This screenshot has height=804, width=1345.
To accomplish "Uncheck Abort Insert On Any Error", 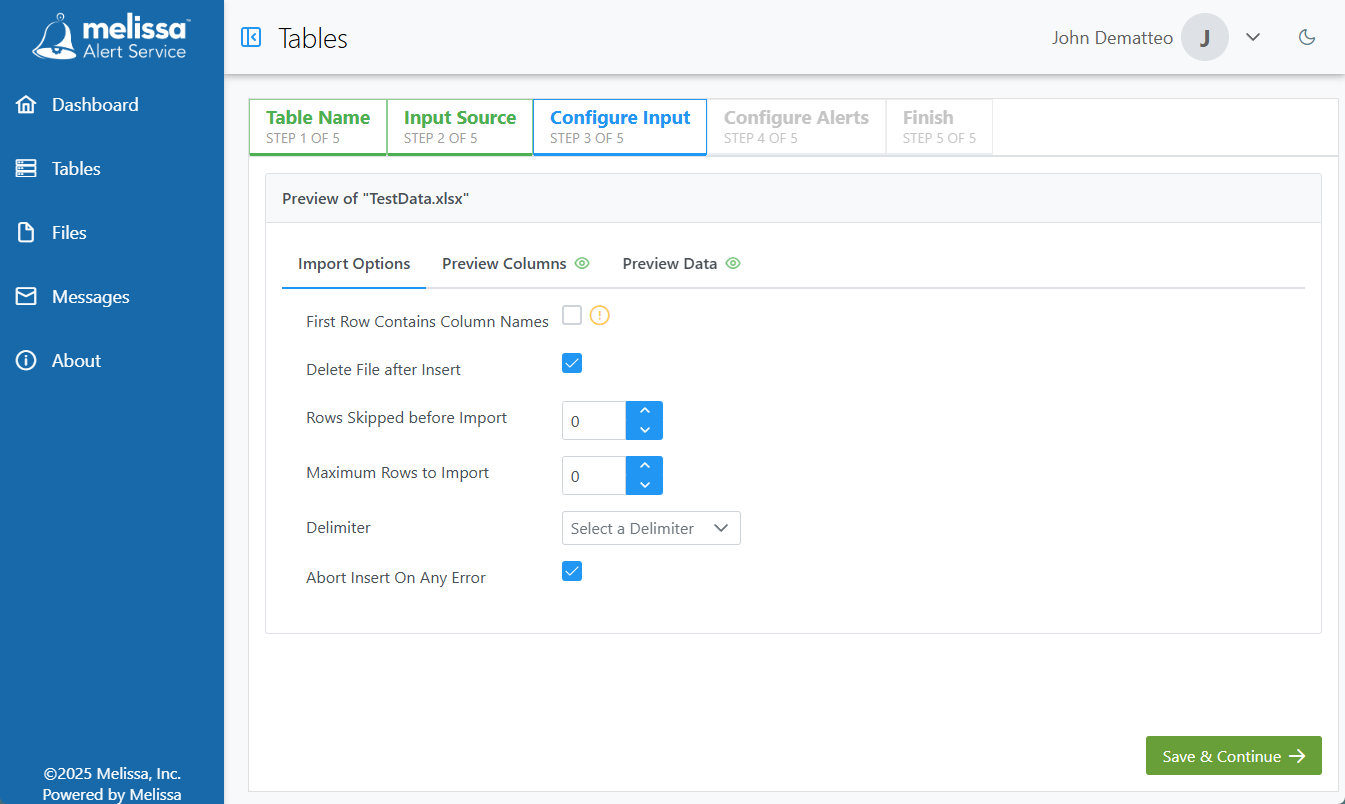I will point(572,570).
